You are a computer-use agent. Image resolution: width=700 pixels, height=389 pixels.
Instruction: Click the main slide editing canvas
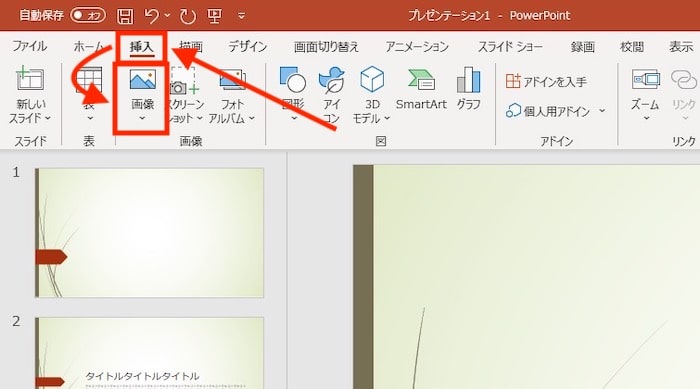pos(526,276)
